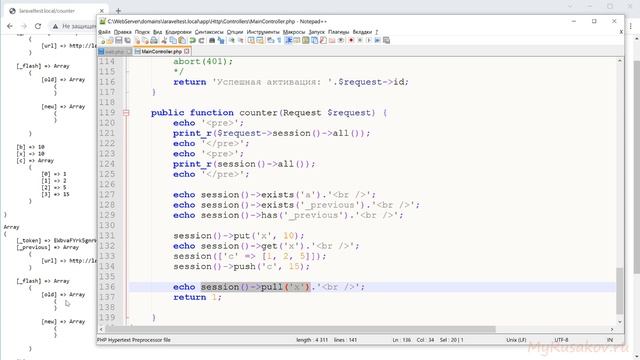Image resolution: width=640 pixels, height=360 pixels.
Task: Open the Вкладки menu
Action: [362, 32]
